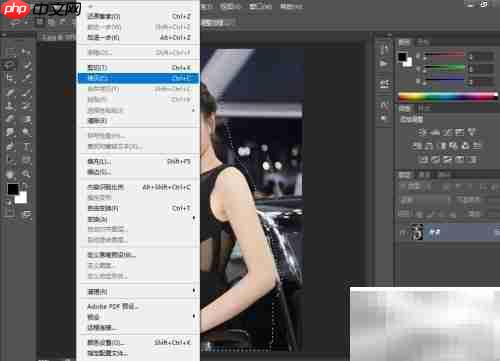
Task: Open the layer blend mode dropdown
Action: [x=425, y=200]
